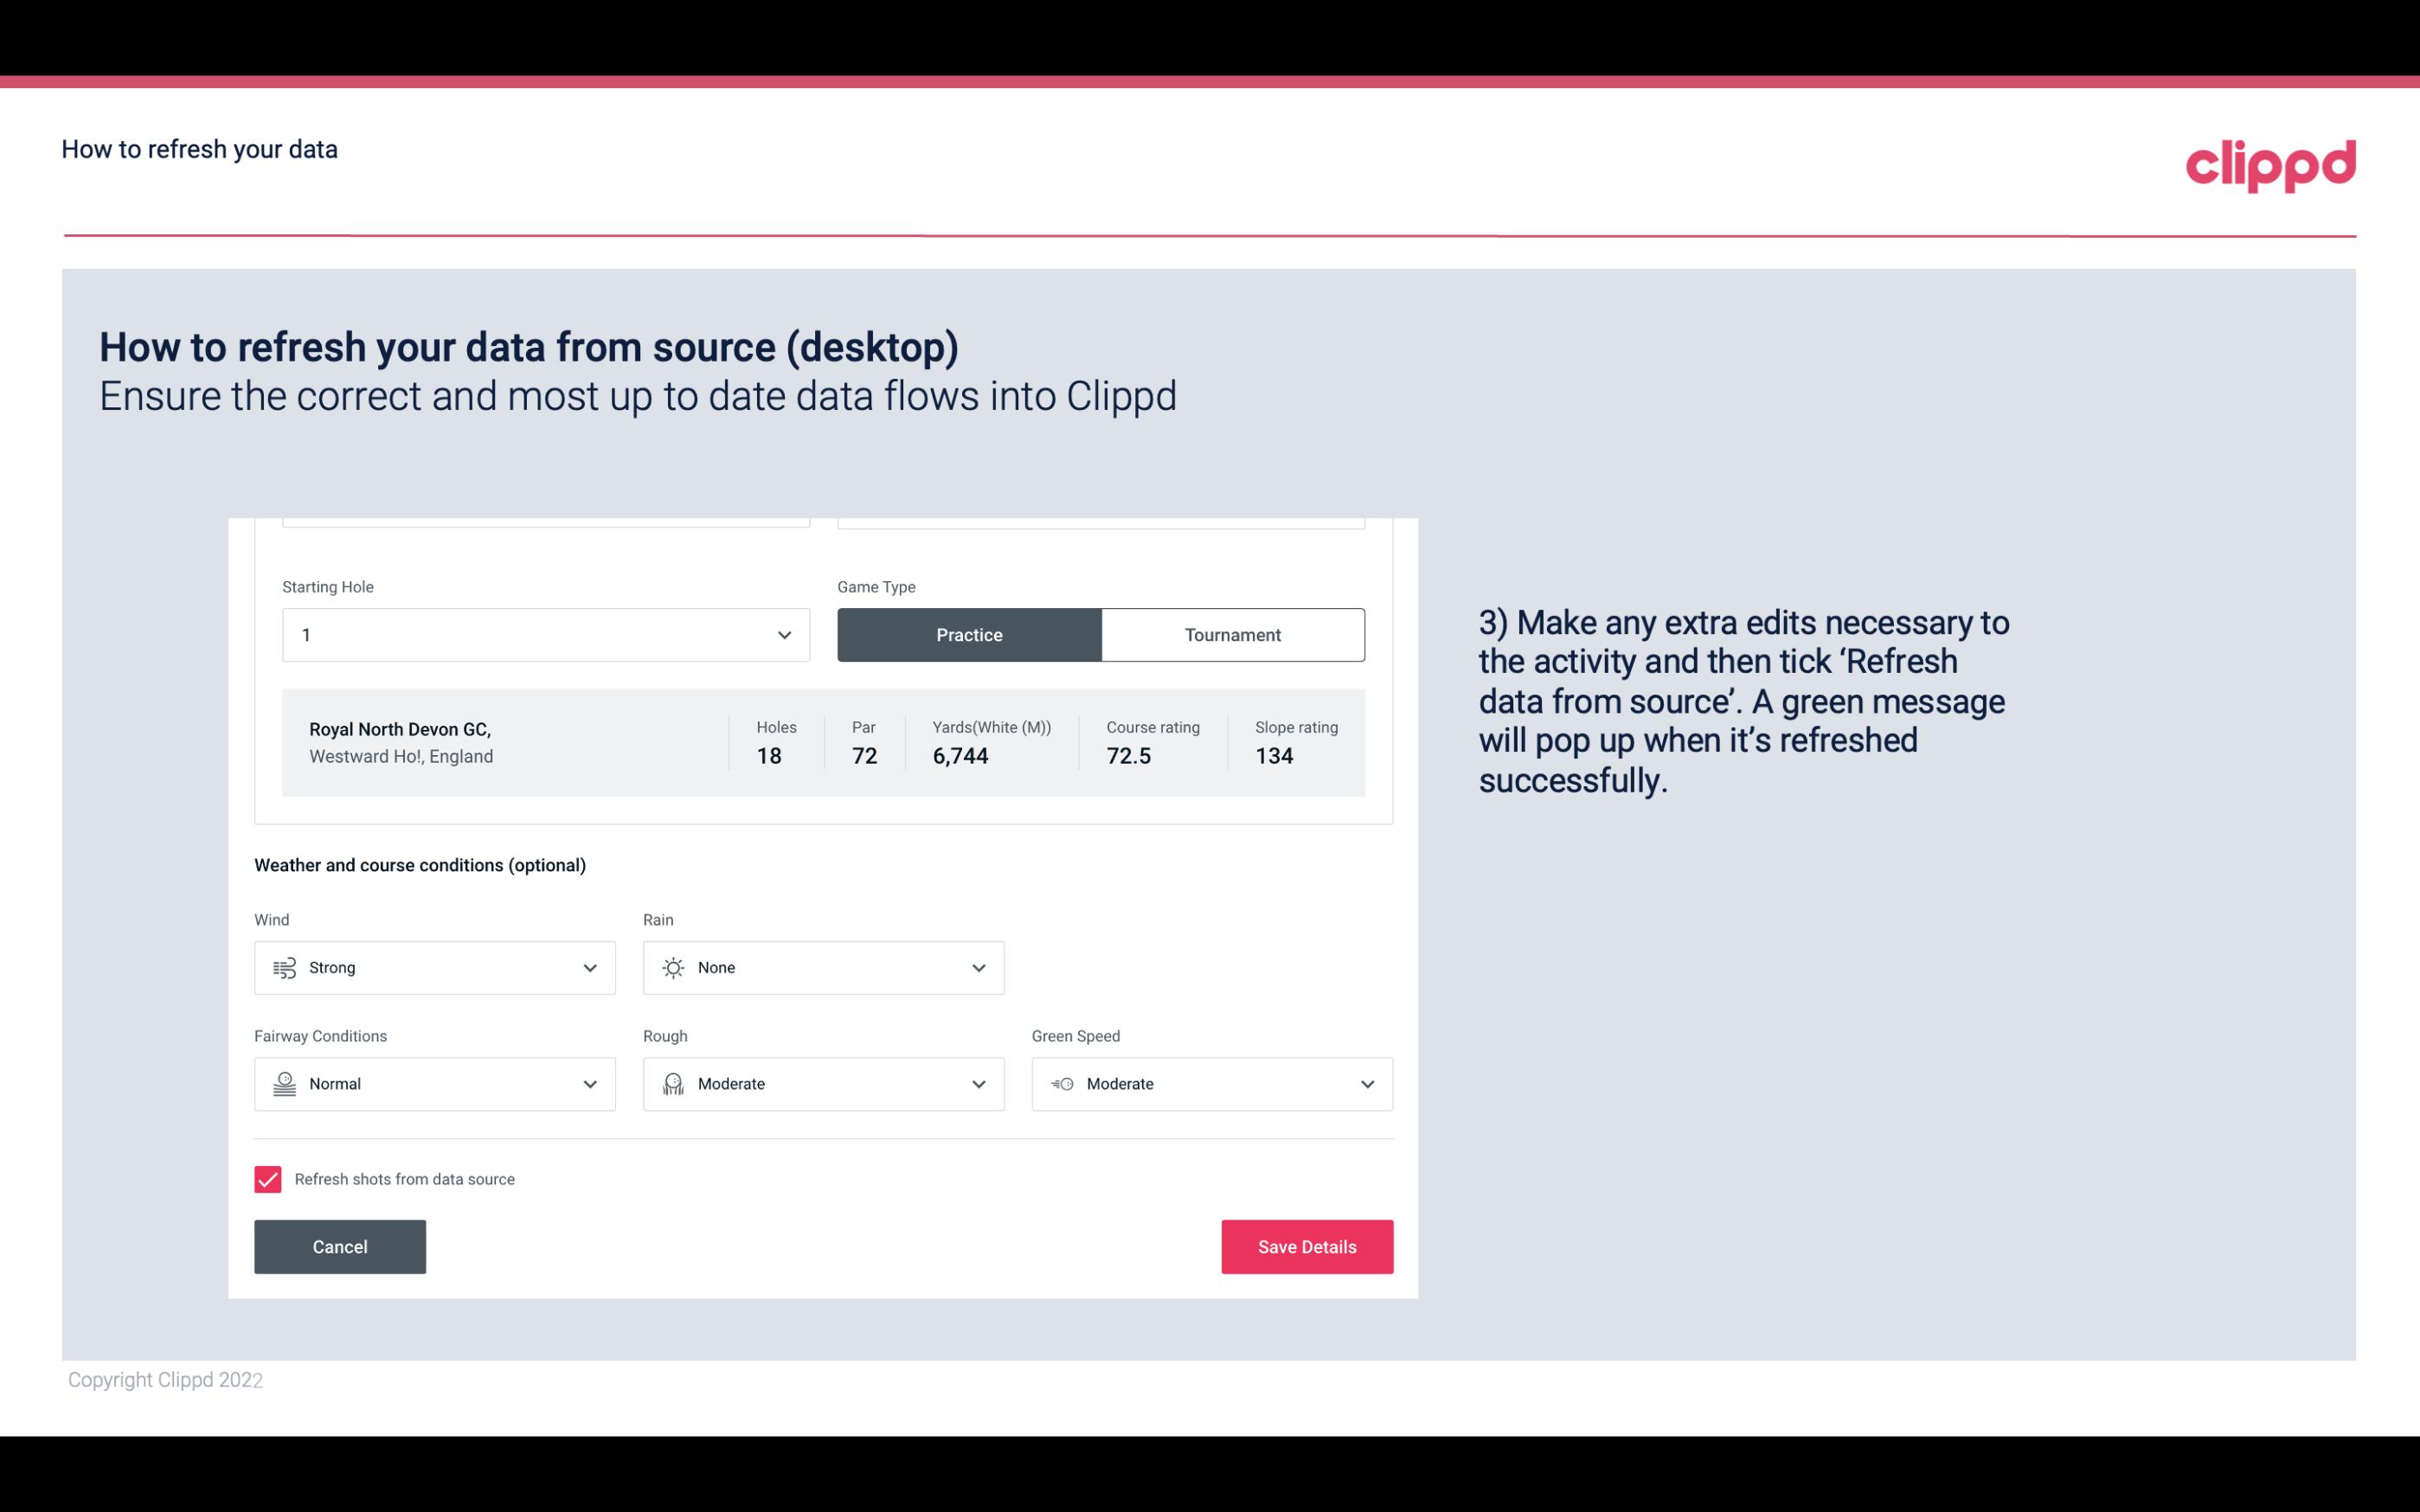Select the Tournament game type toggle
The height and width of the screenshot is (1512, 2420).
[x=1232, y=634]
